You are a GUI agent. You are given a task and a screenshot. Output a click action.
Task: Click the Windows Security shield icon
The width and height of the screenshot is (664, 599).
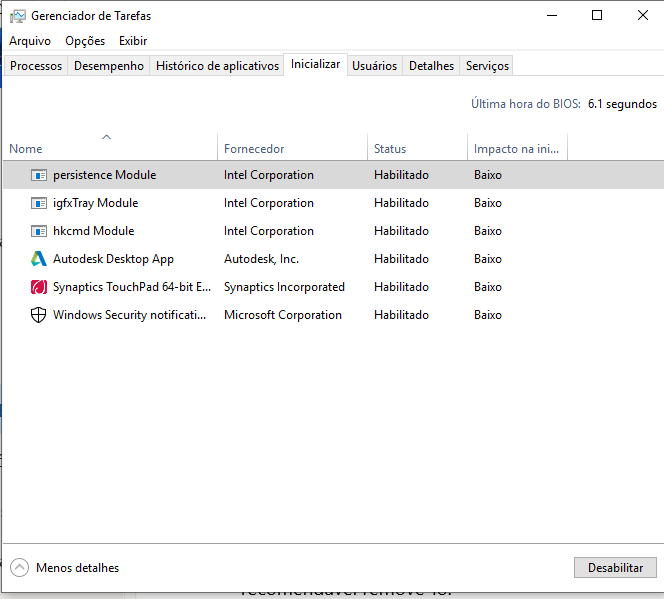(39, 315)
